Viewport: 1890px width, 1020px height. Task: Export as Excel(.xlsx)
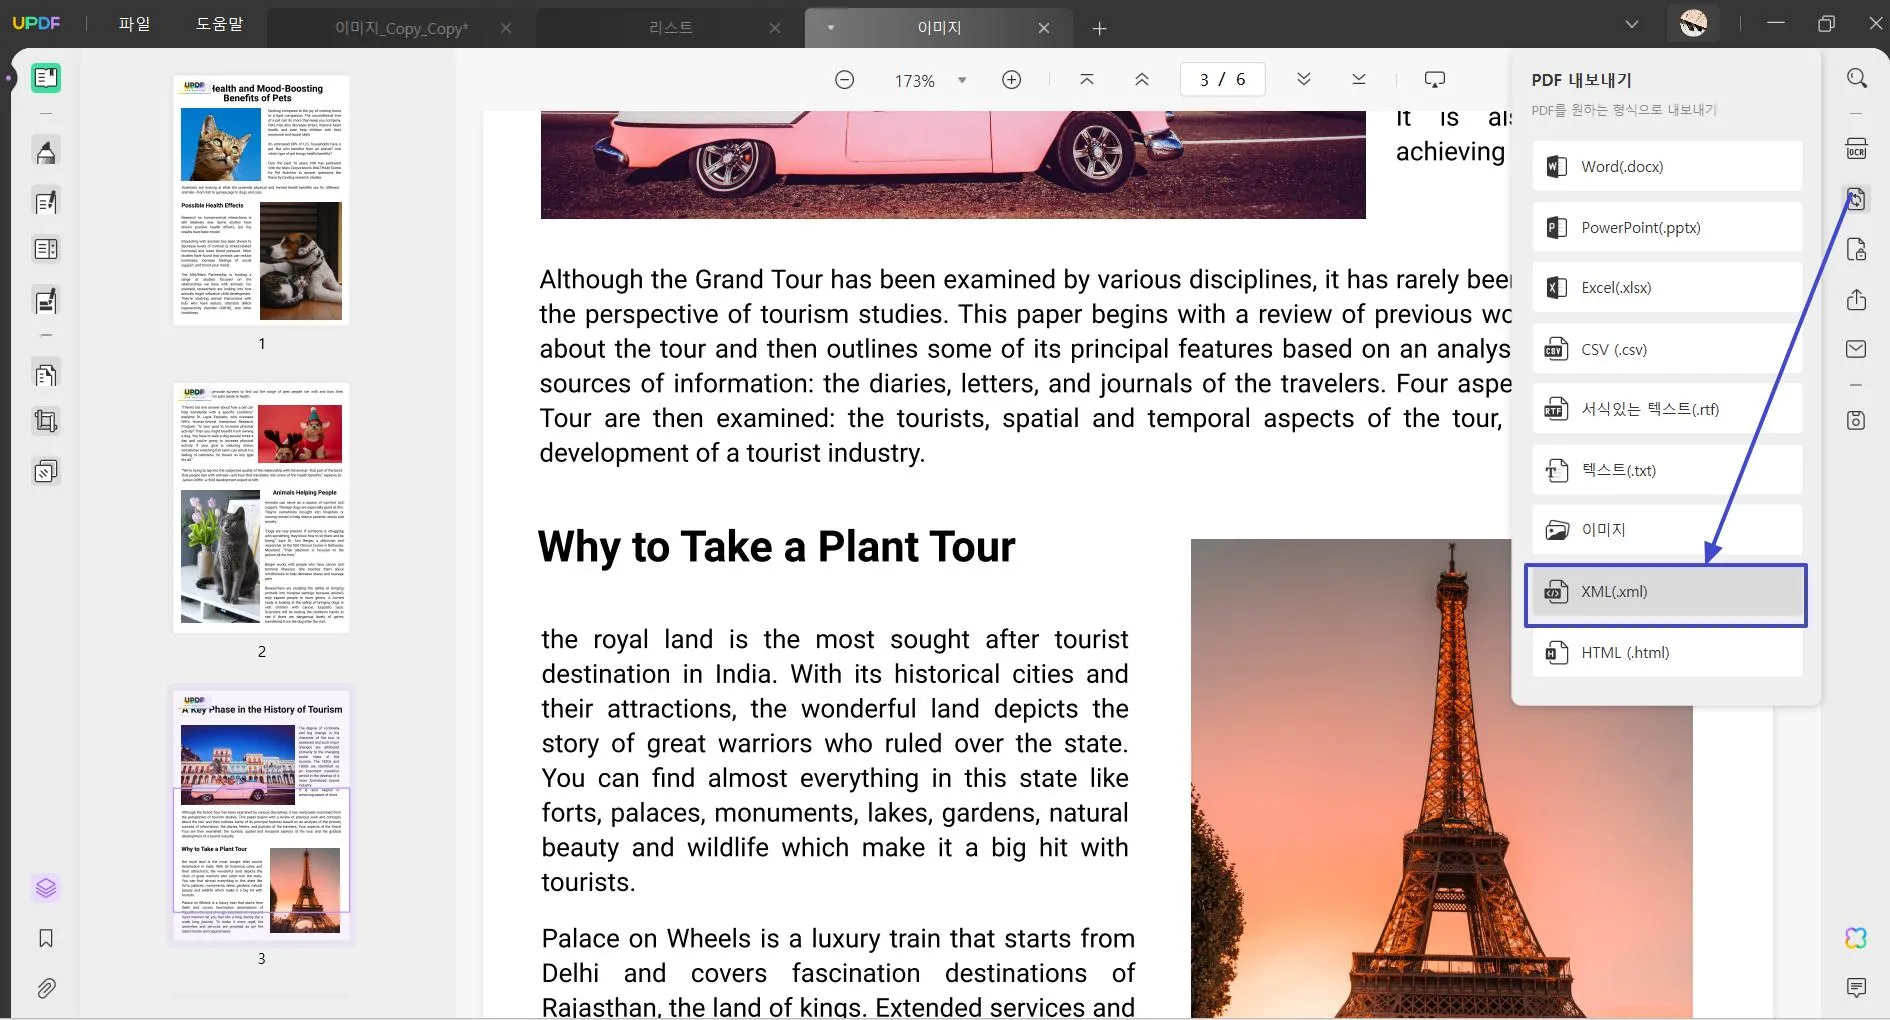tap(1667, 288)
